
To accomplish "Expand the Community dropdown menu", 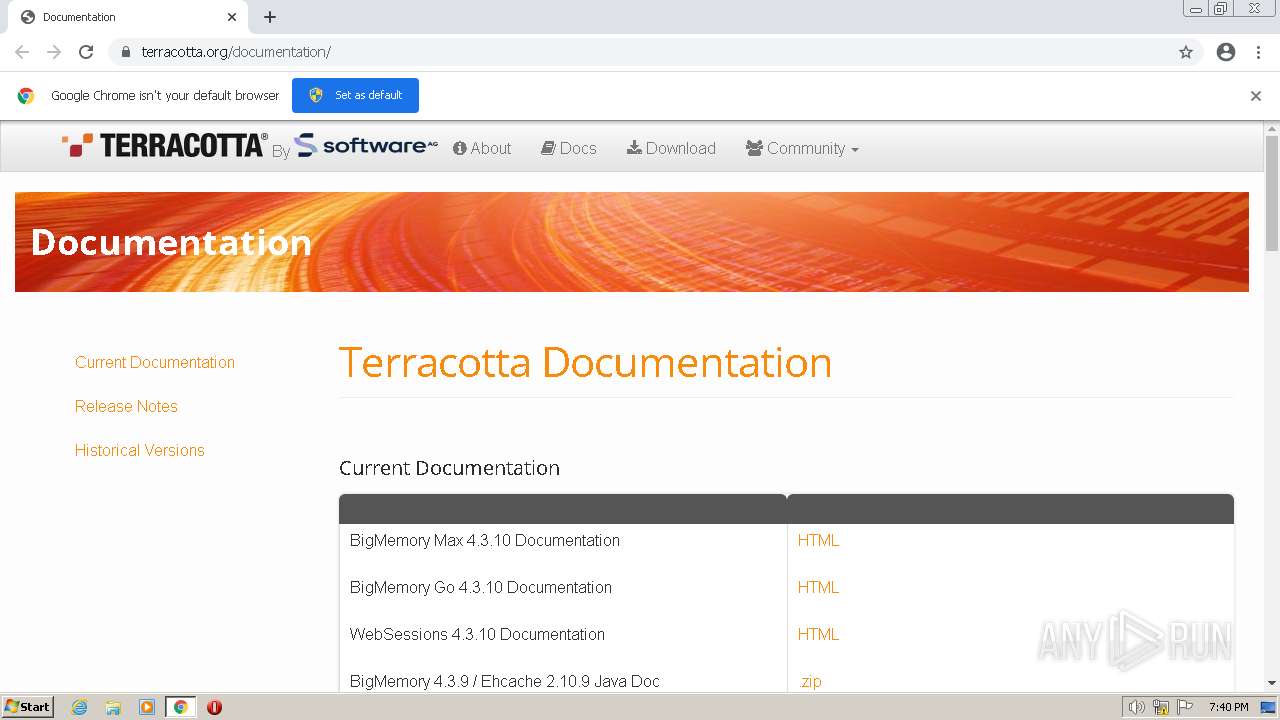I will pos(802,148).
